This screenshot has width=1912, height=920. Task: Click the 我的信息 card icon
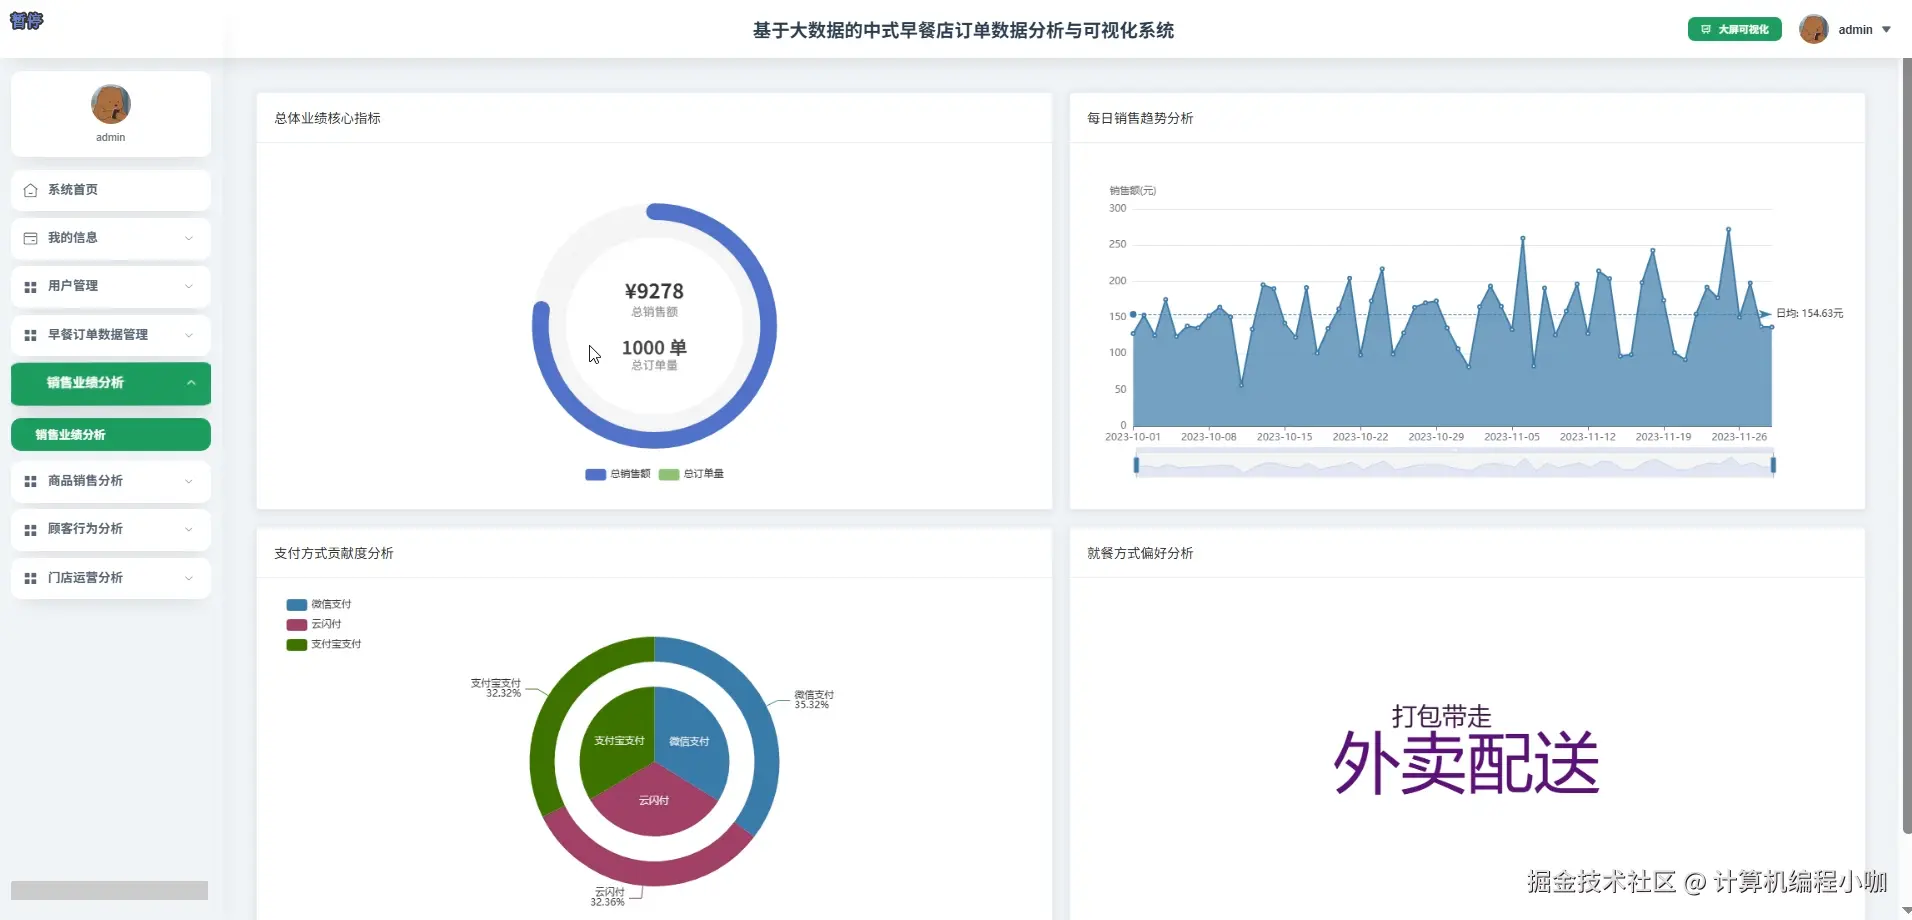[30, 238]
